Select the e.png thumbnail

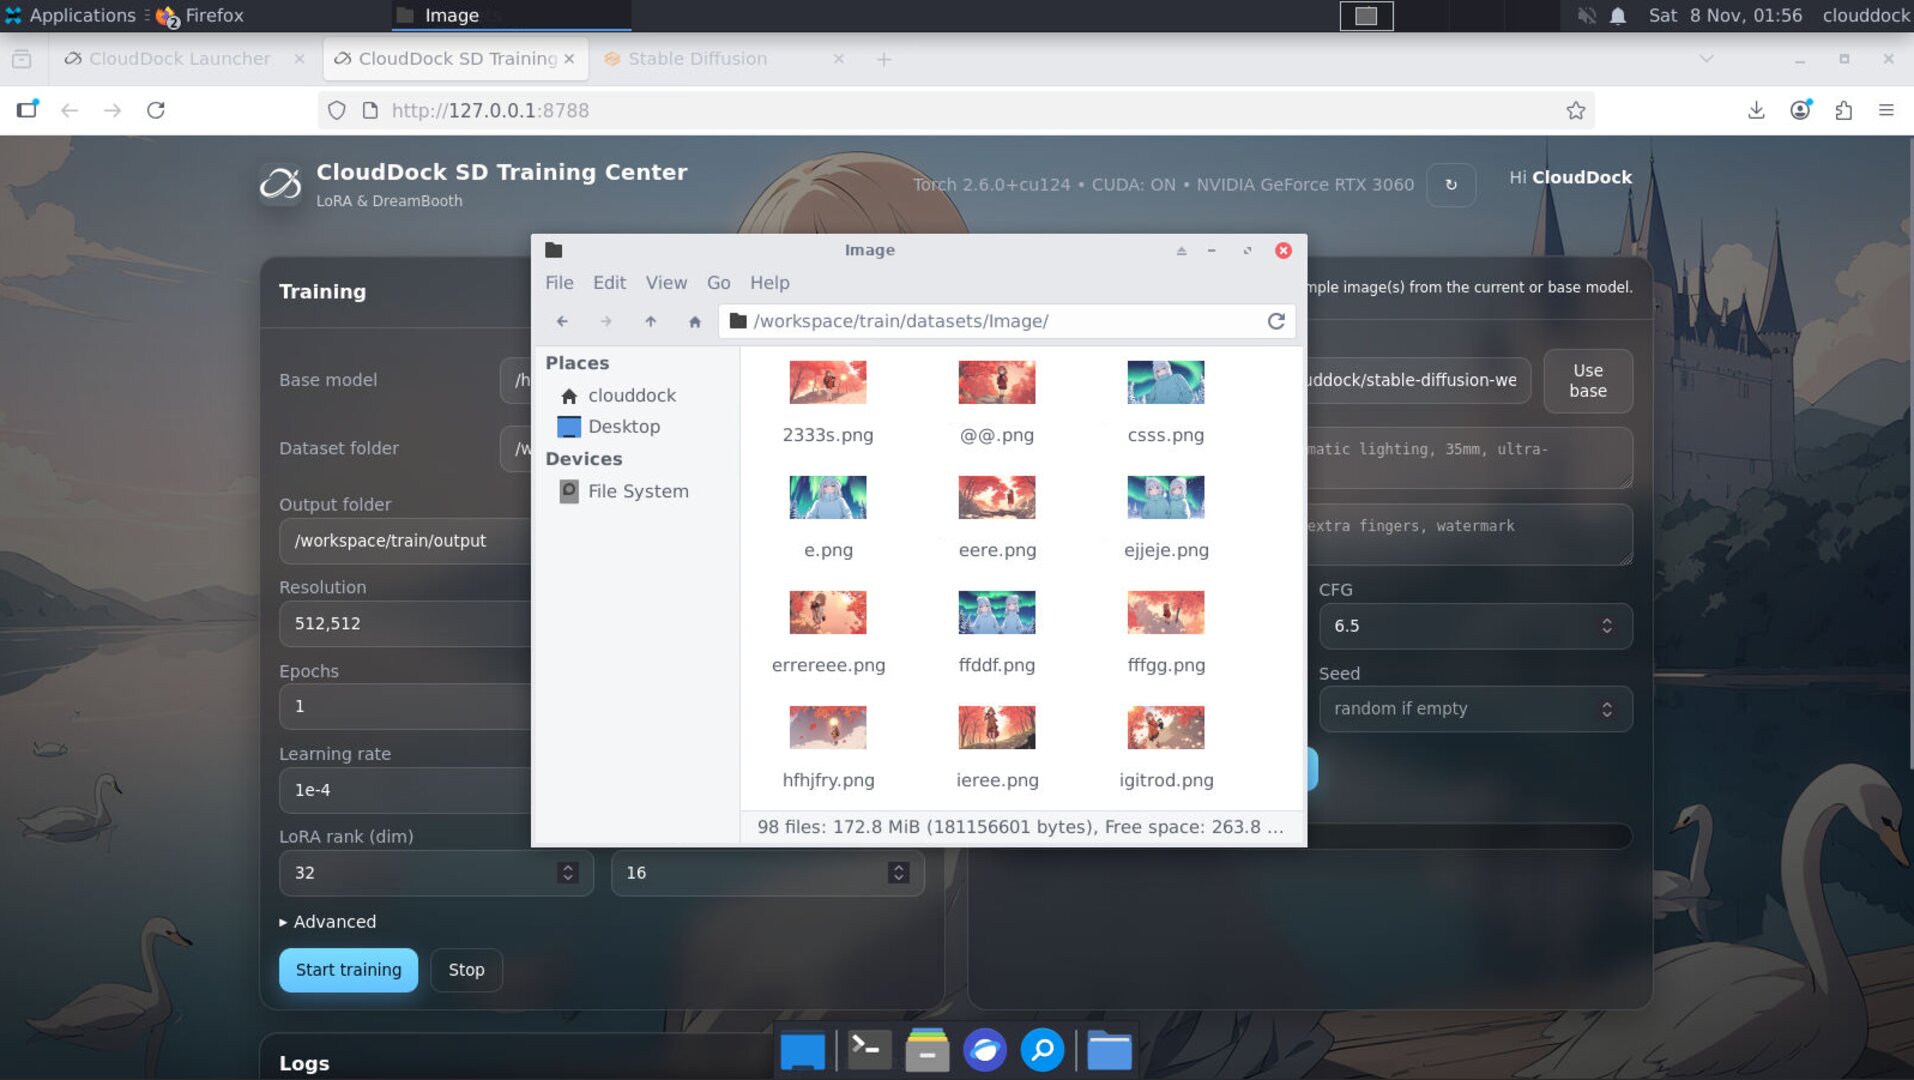[827, 497]
